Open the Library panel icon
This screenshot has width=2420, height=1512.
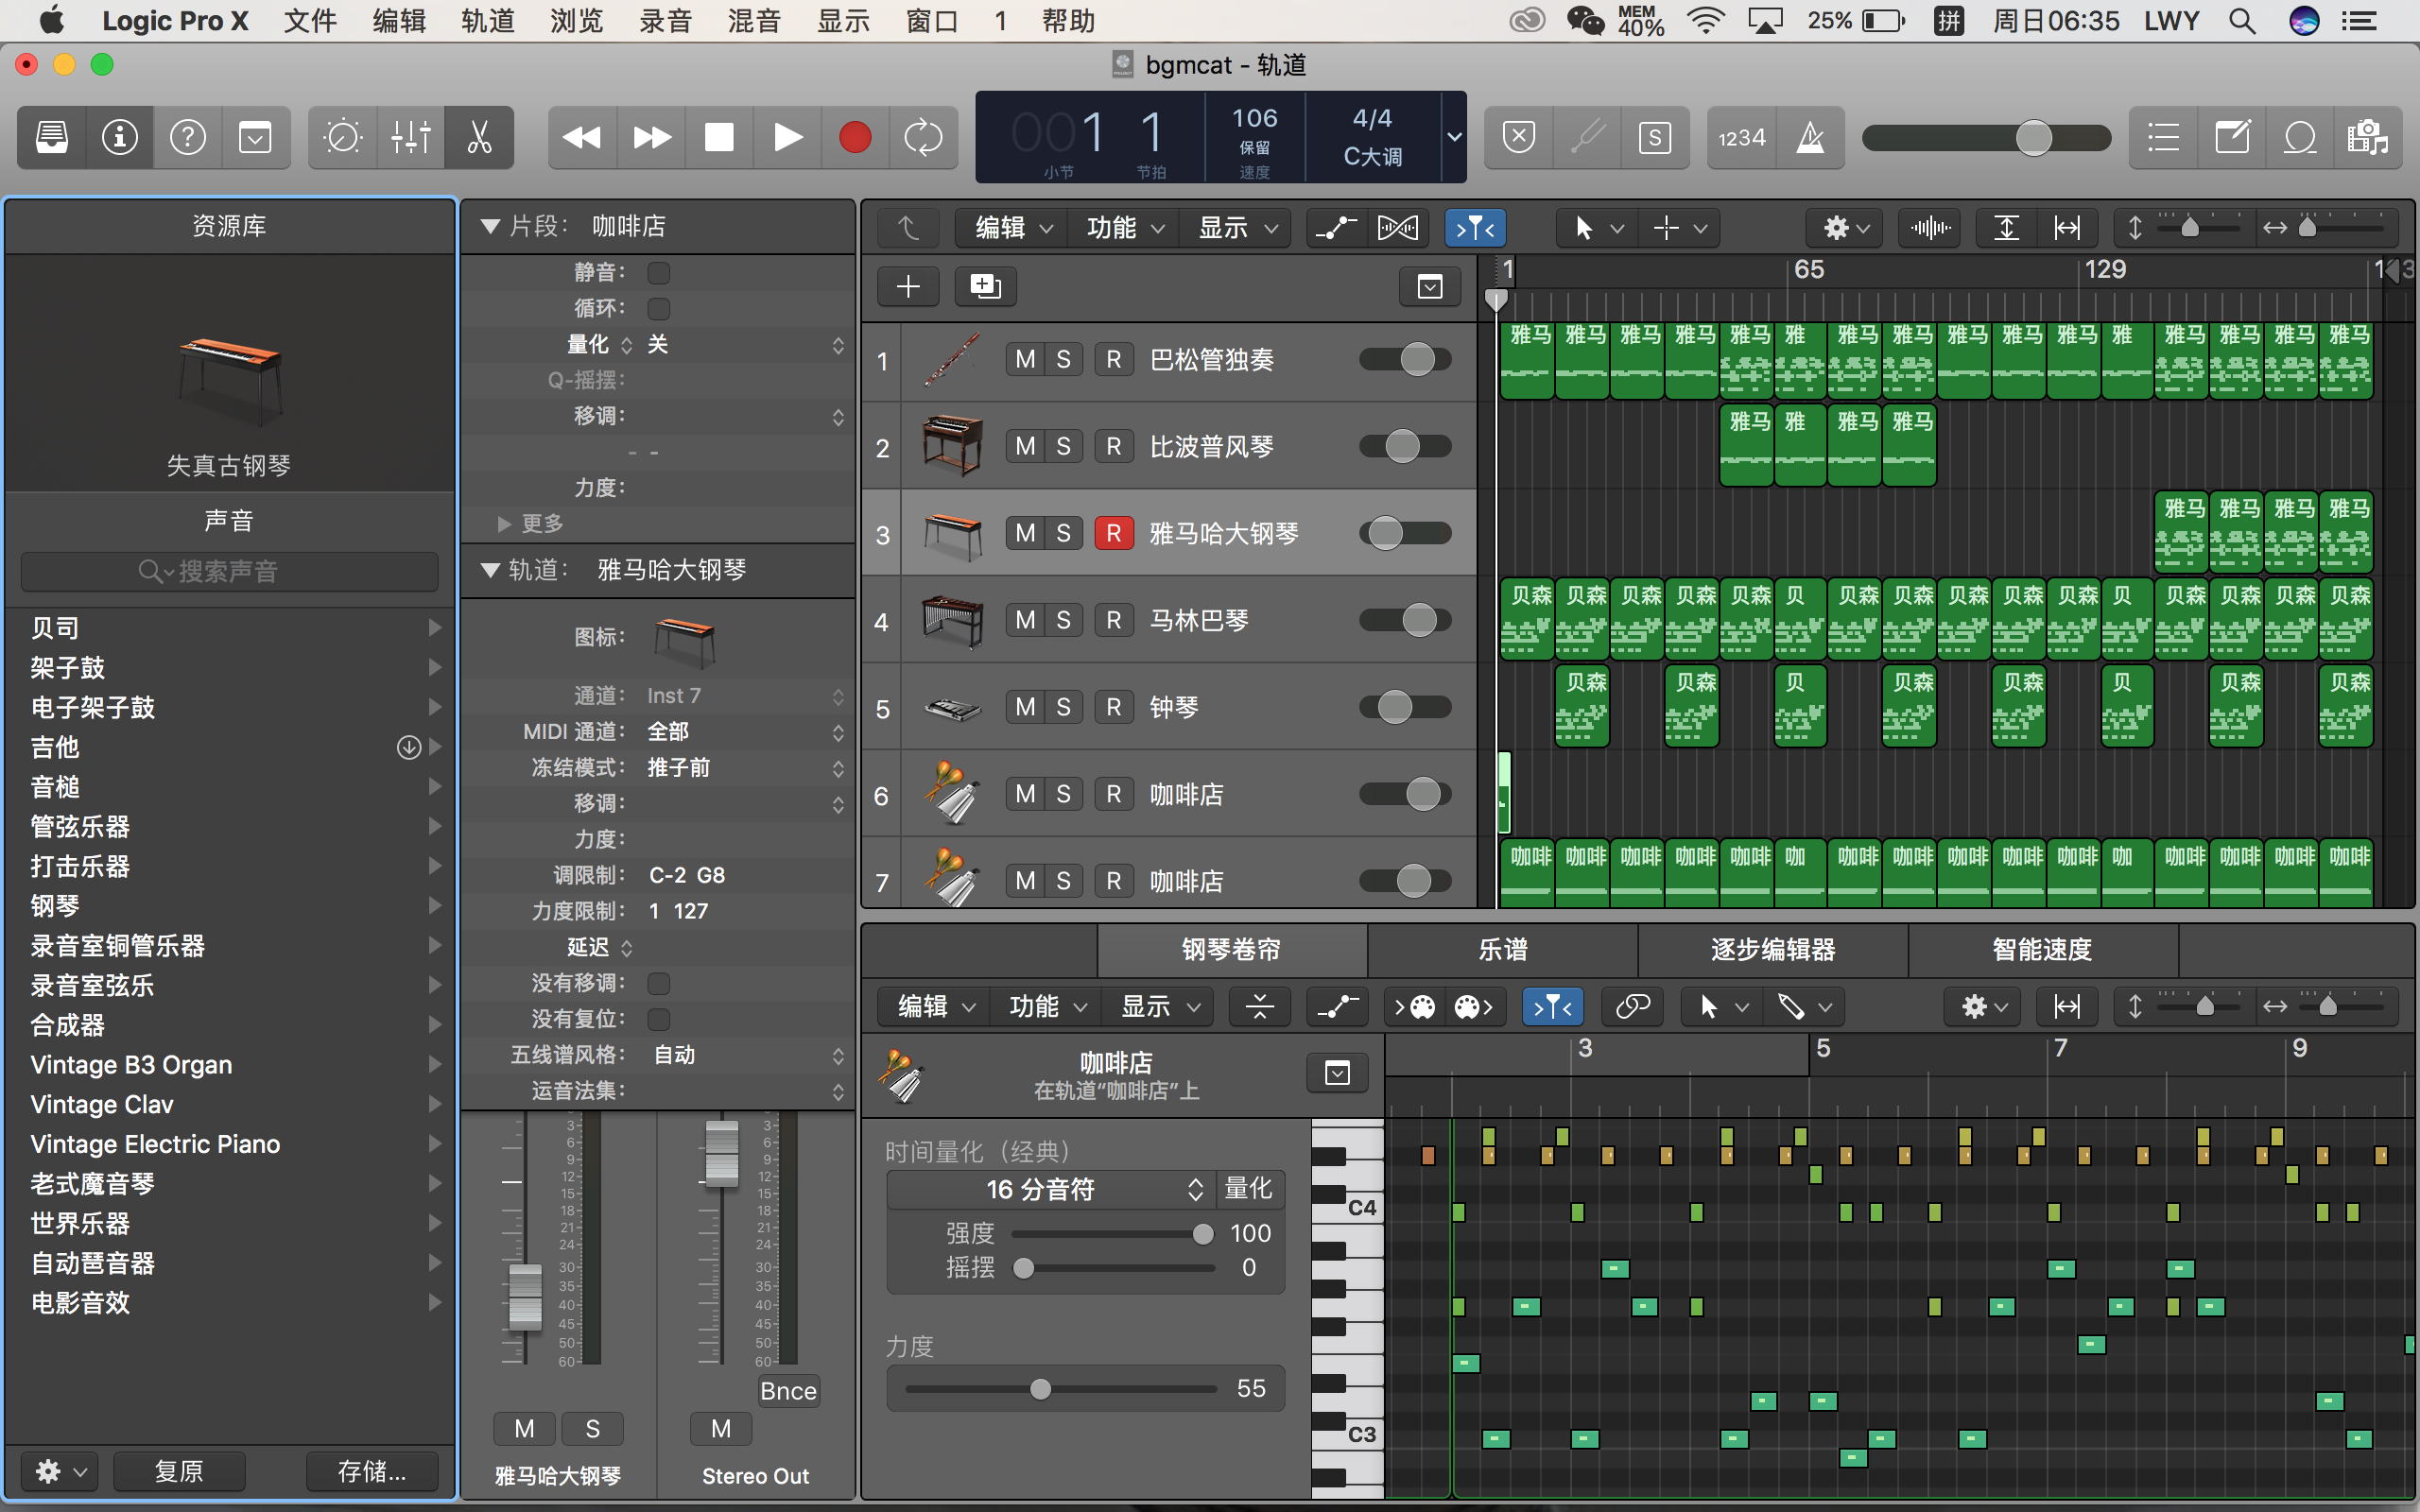(52, 137)
